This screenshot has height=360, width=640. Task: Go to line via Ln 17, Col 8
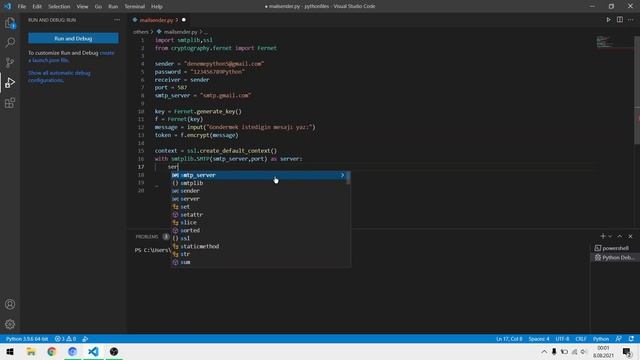(x=509, y=339)
